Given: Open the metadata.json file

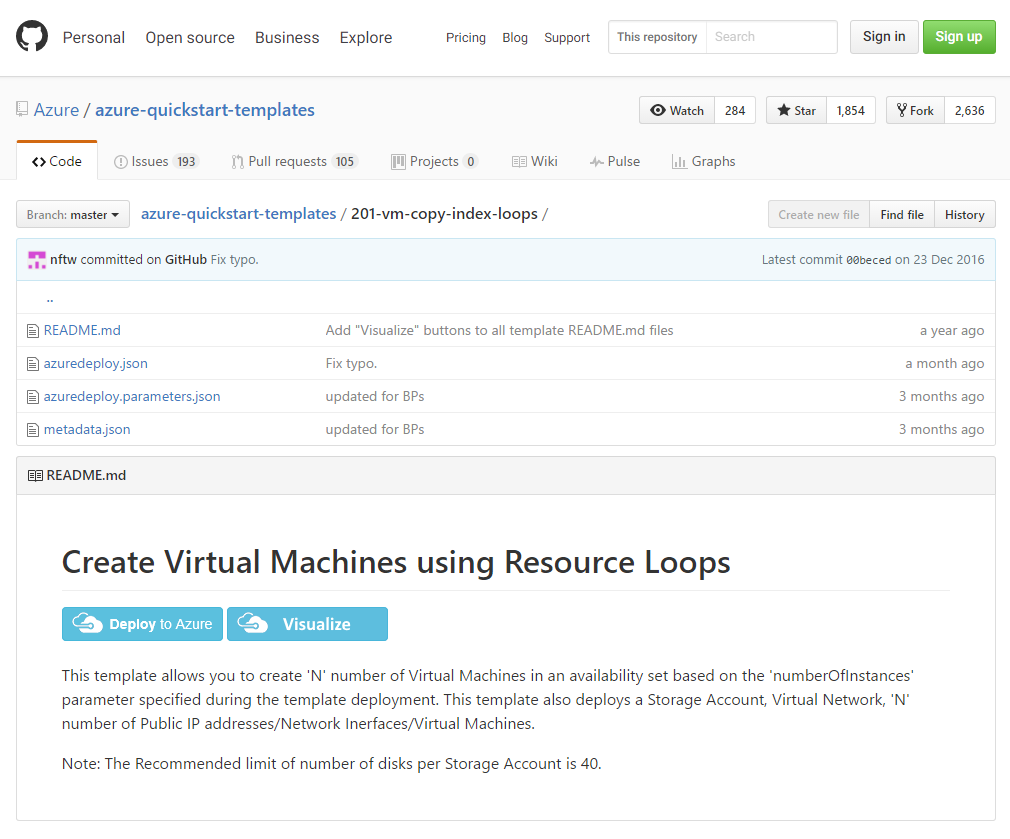Looking at the screenshot, I should click(87, 429).
